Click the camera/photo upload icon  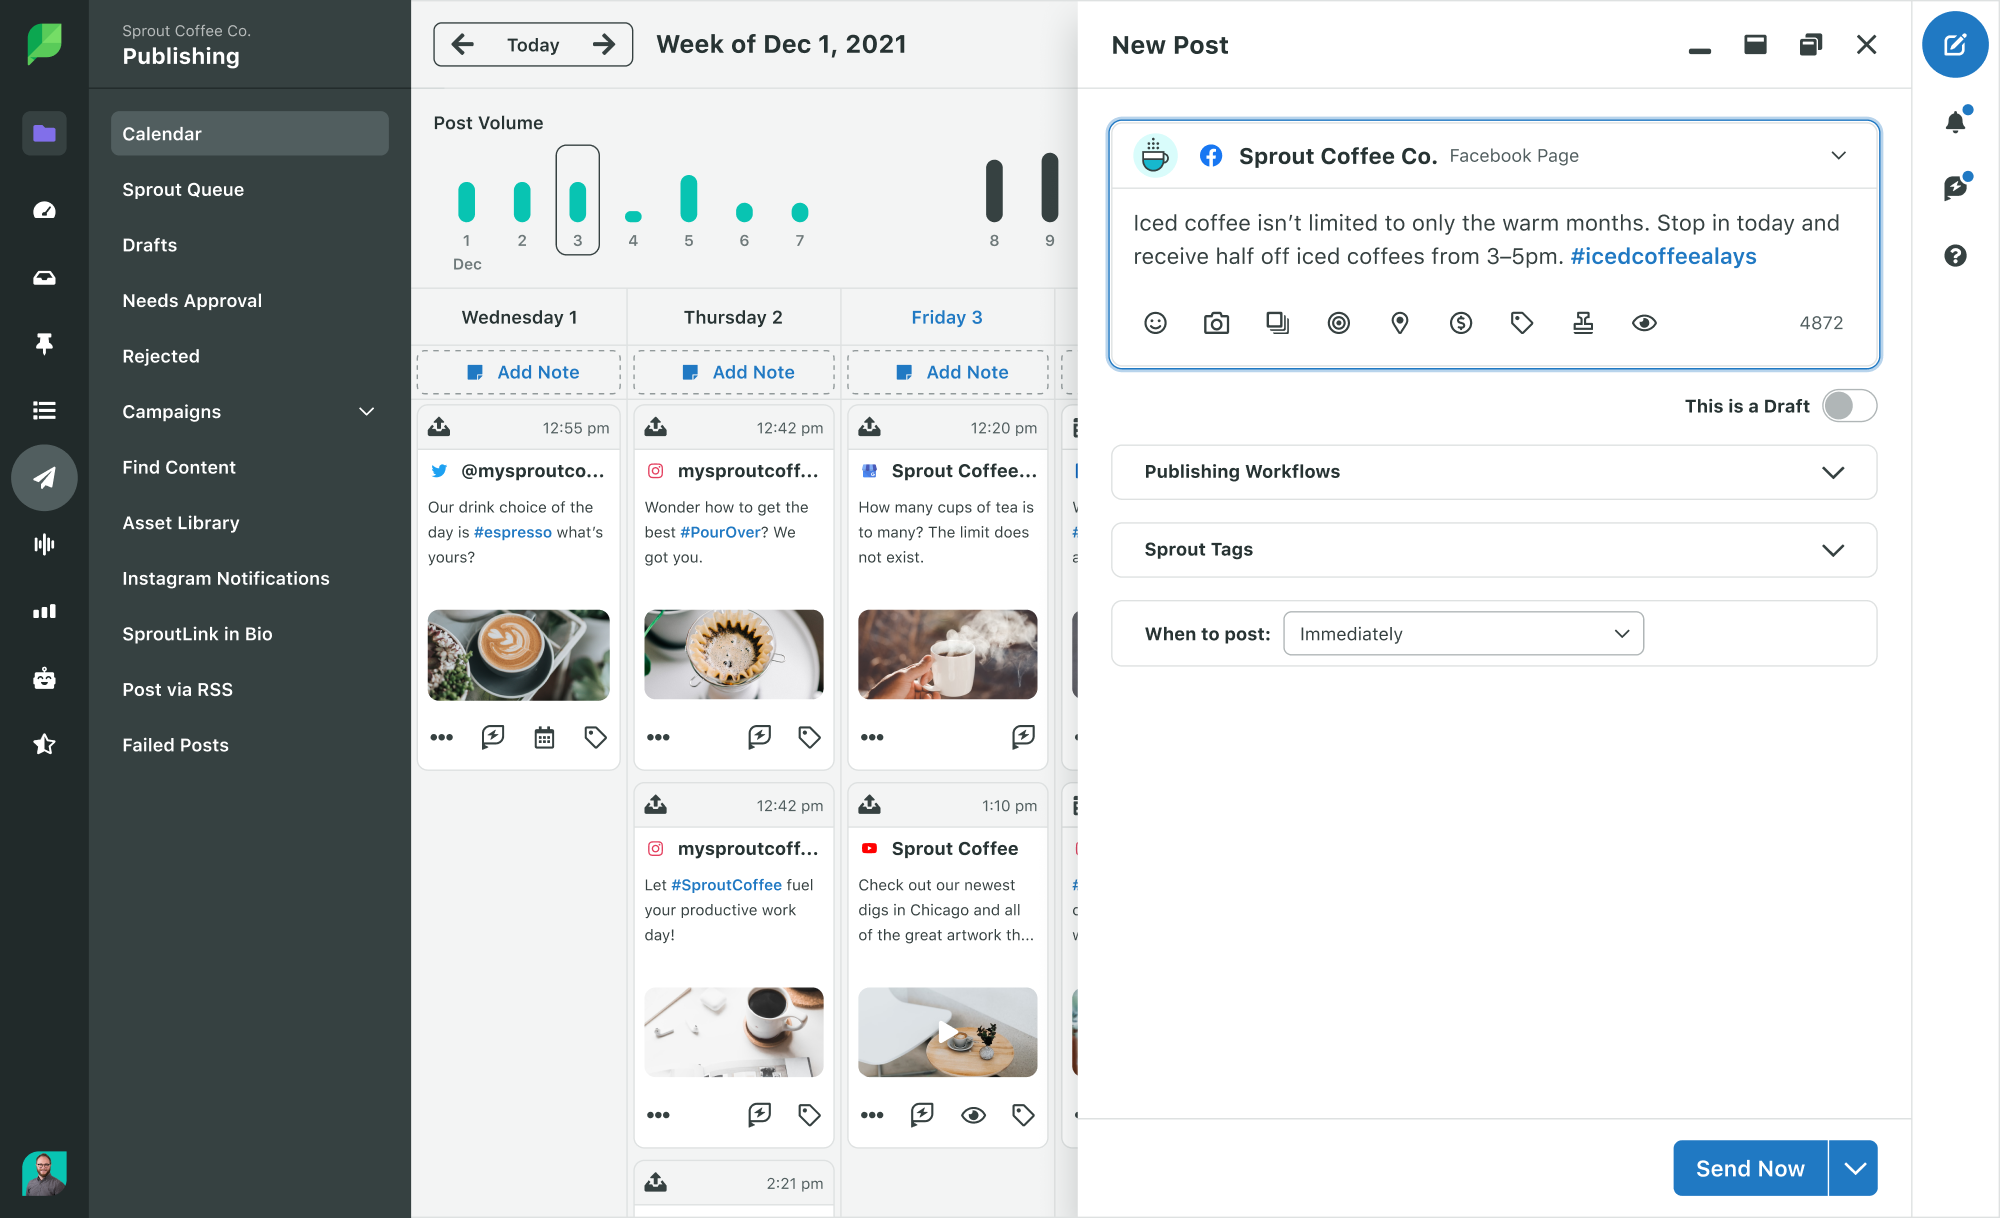[1216, 321]
